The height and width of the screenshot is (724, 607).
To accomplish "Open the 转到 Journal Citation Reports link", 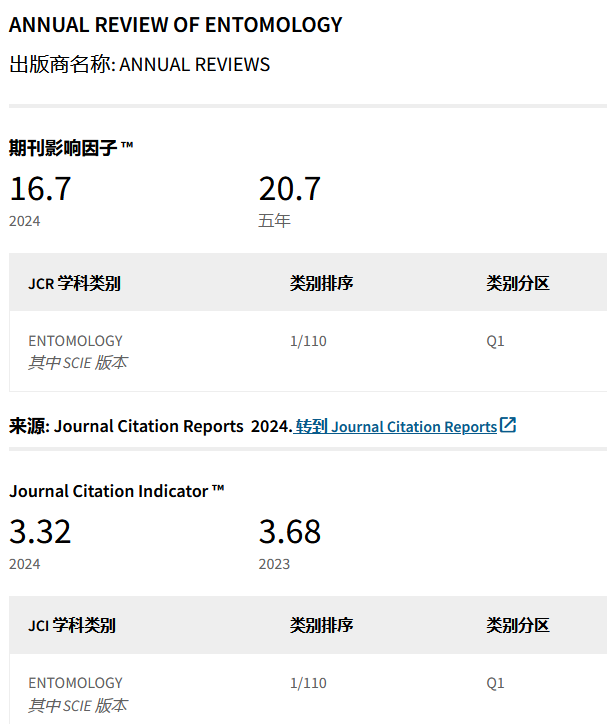I will point(396,426).
